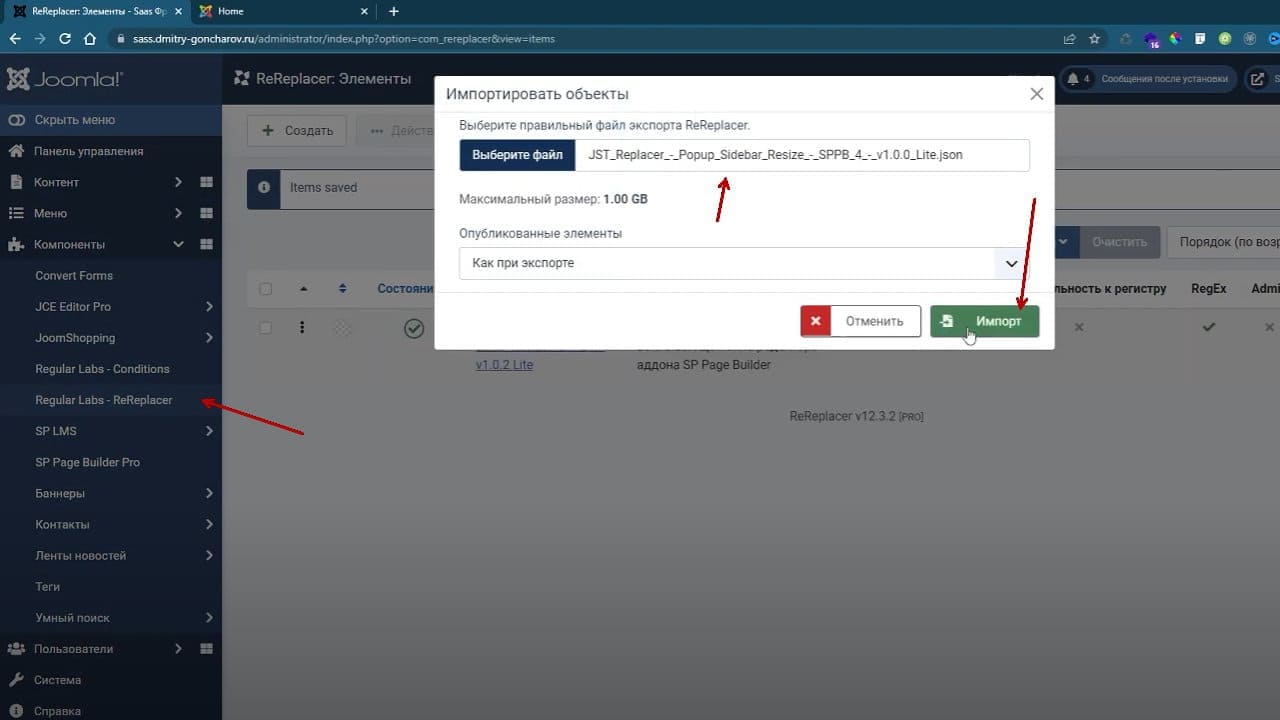Open Система sidebar item
Image resolution: width=1280 pixels, height=720 pixels.
pyautogui.click(x=57, y=680)
